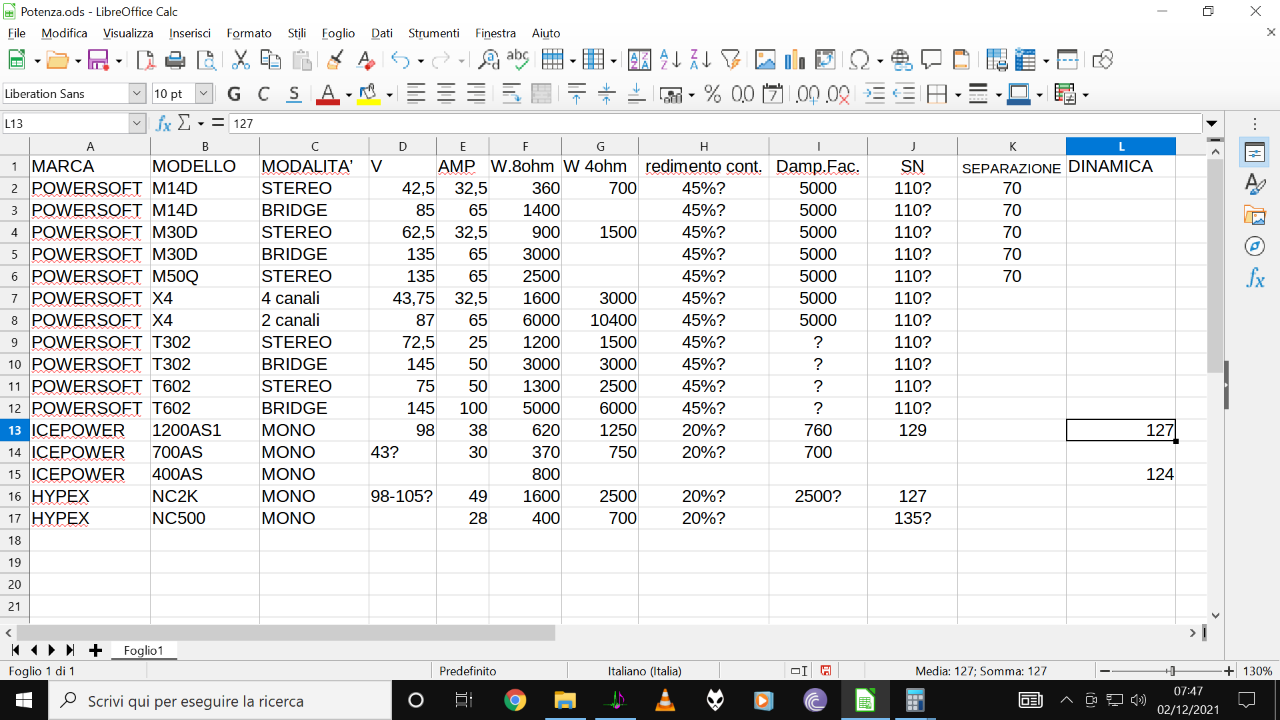Open the font size 10 pt dropdown
The width and height of the screenshot is (1280, 720).
[204, 94]
